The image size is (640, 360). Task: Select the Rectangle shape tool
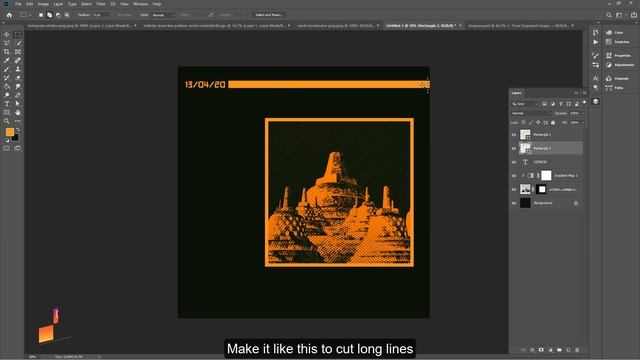click(7, 112)
